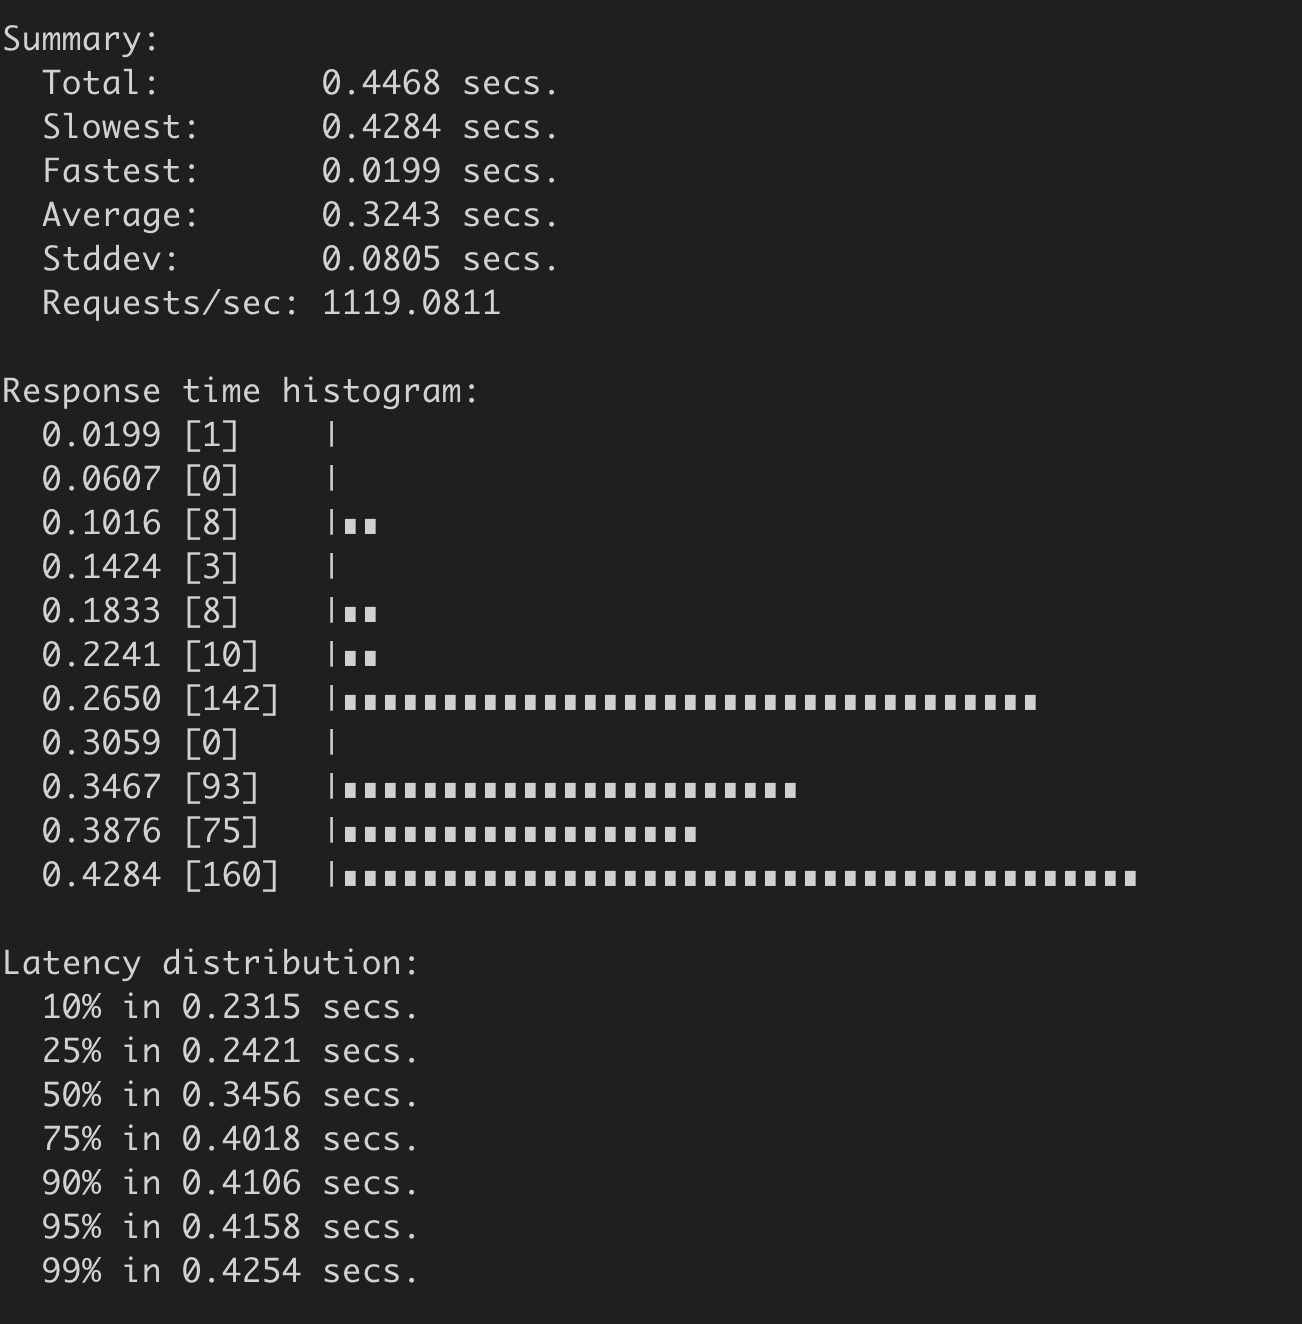Click the histogram bar for bucket 0.3876

(520, 833)
